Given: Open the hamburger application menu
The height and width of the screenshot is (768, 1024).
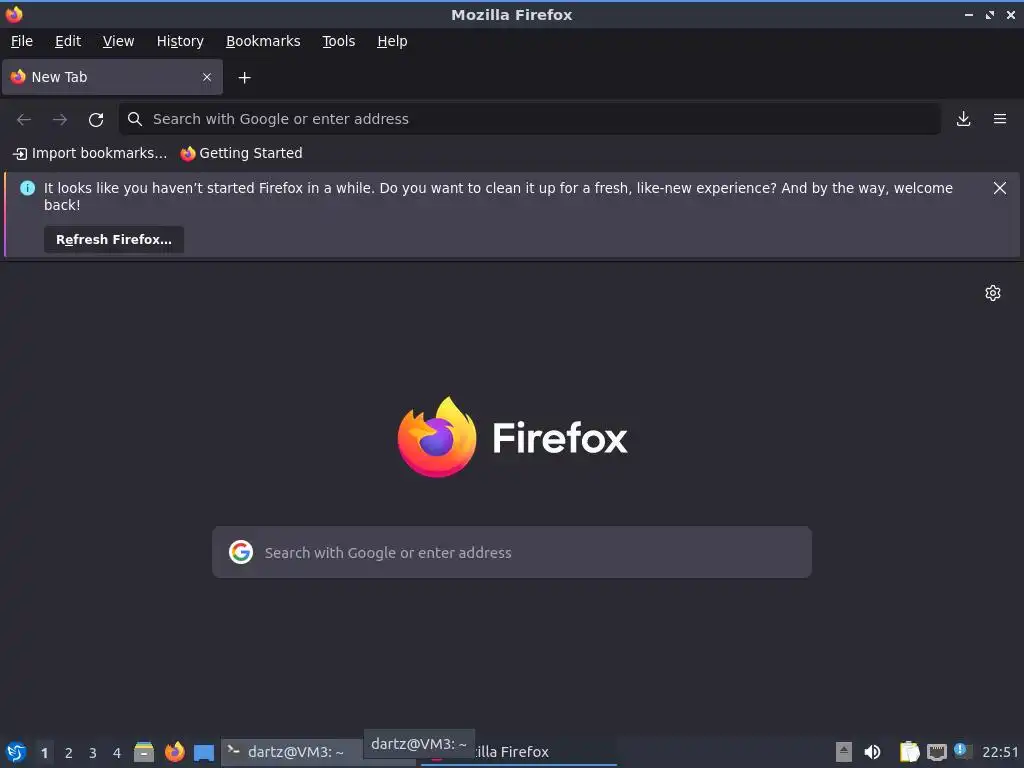Looking at the screenshot, I should coord(1000,119).
